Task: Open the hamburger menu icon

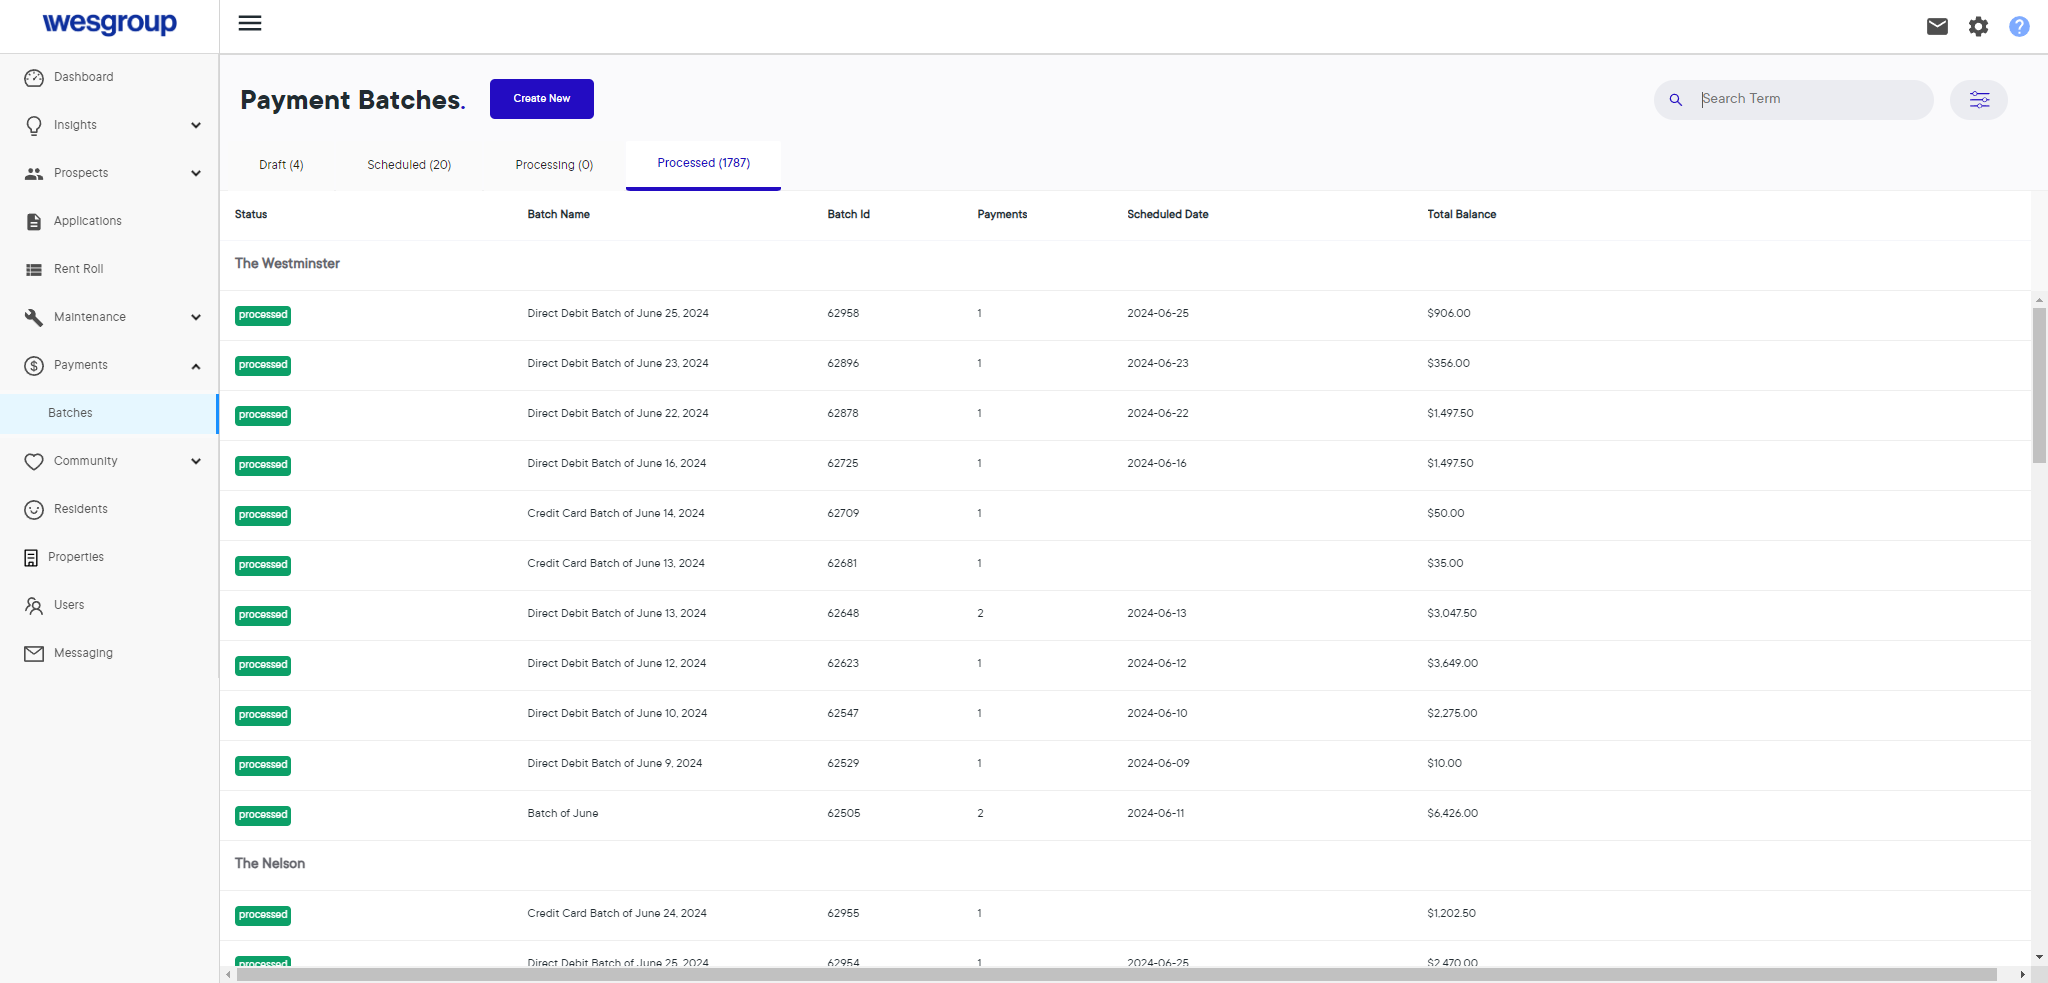Action: tap(250, 23)
